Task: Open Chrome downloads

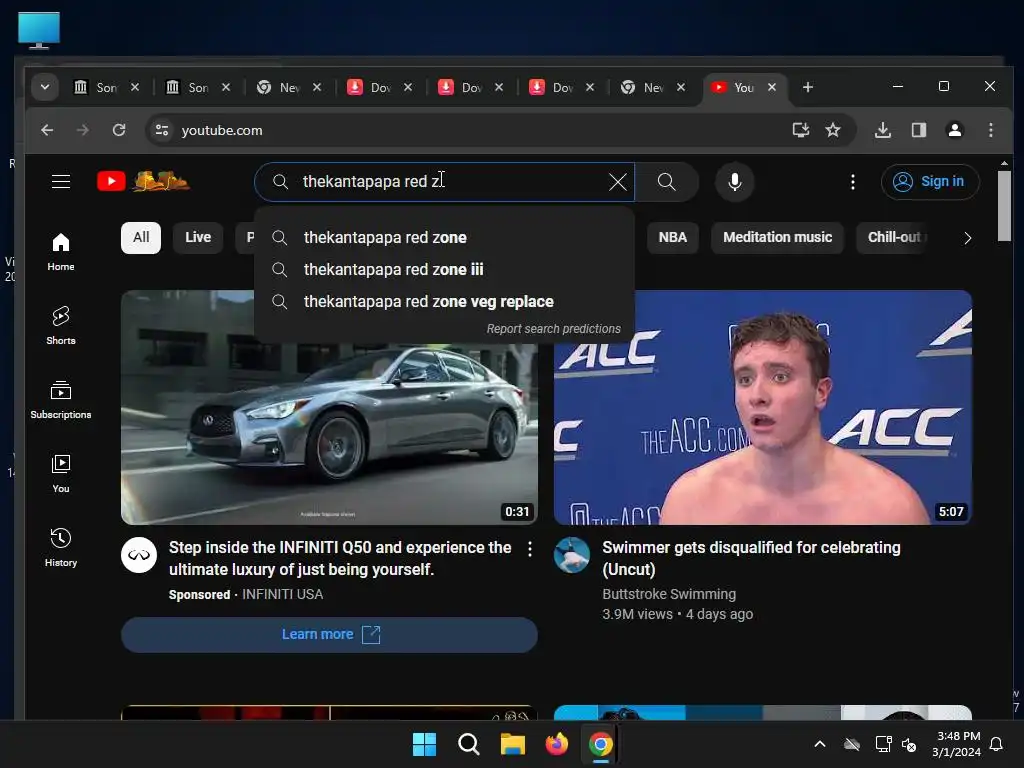Action: click(x=882, y=130)
